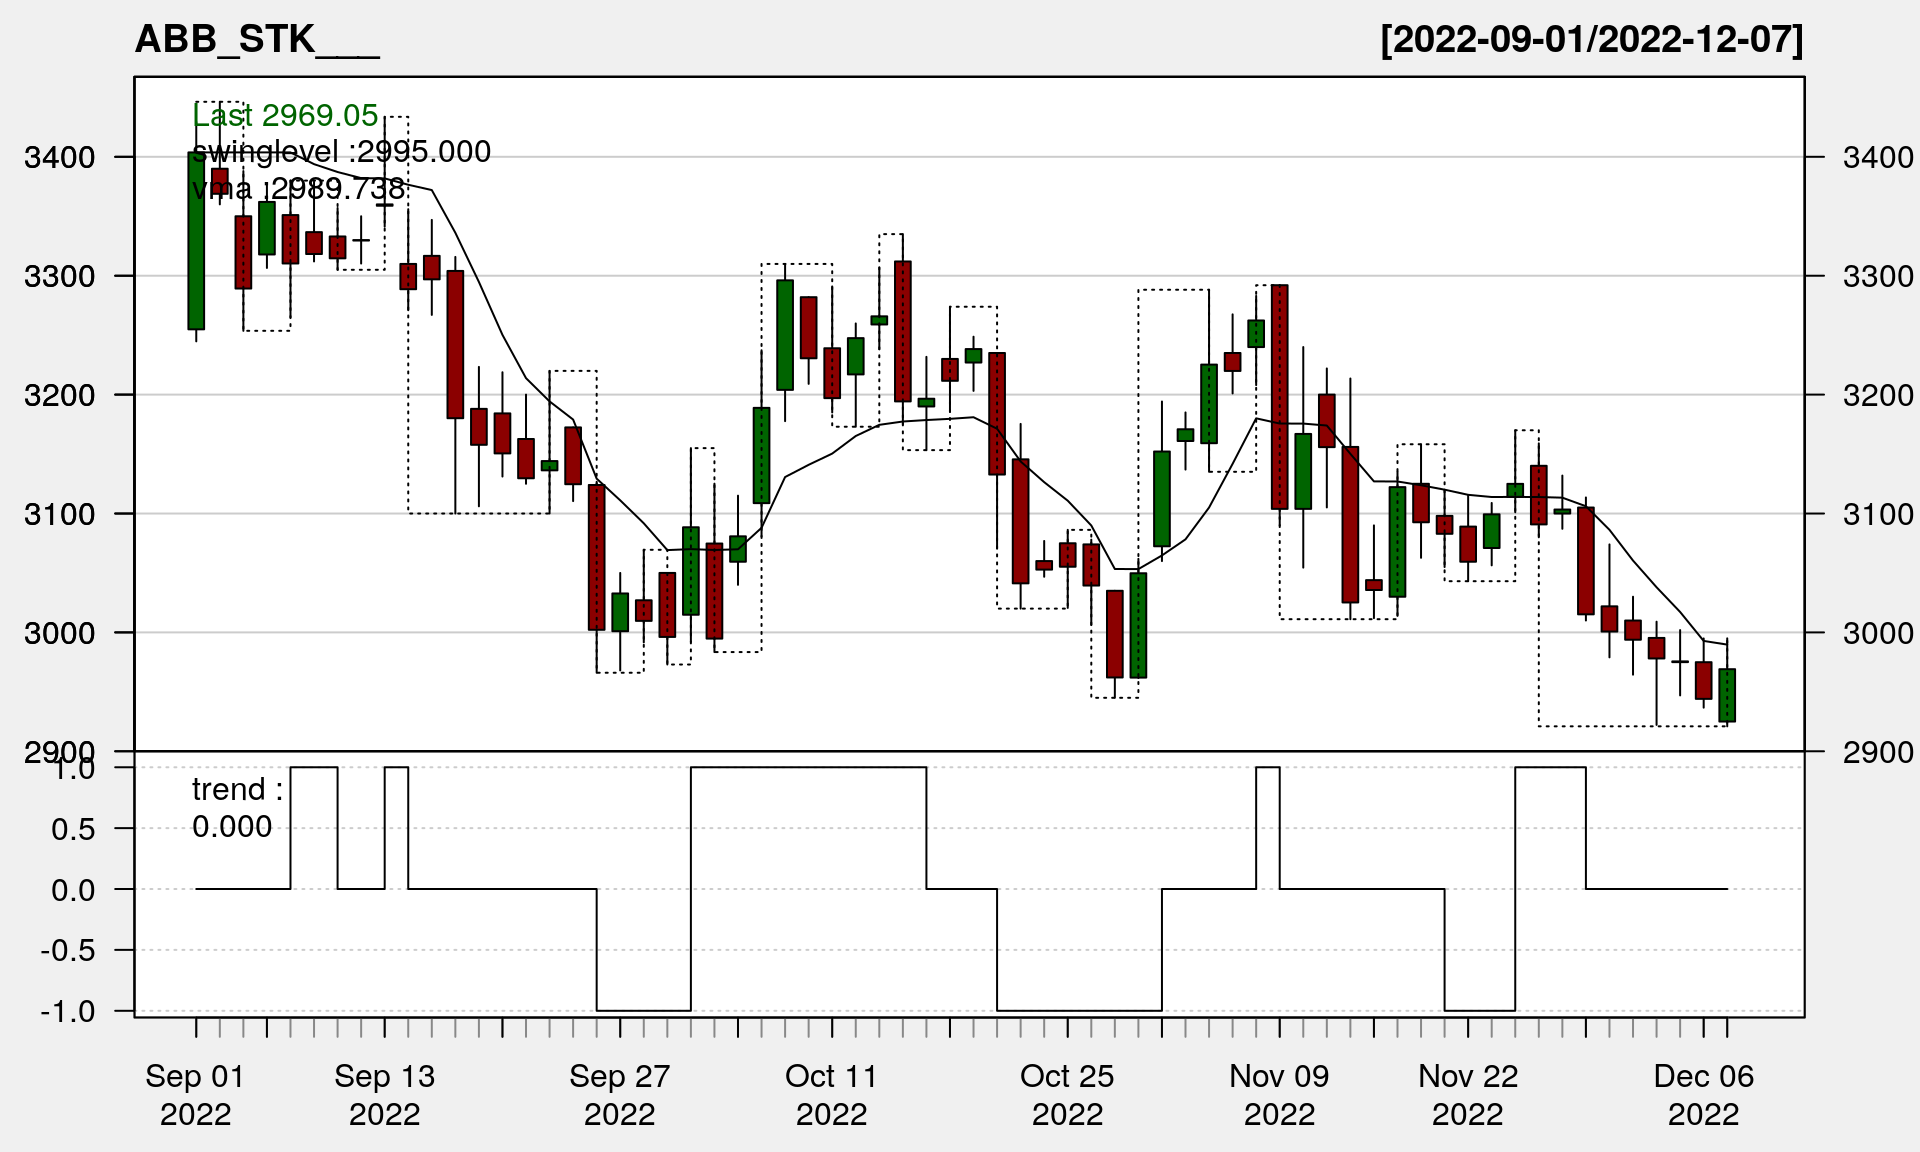This screenshot has width=1920, height=1152.
Task: Click the vma 2989.738 label
Action: (x=298, y=188)
